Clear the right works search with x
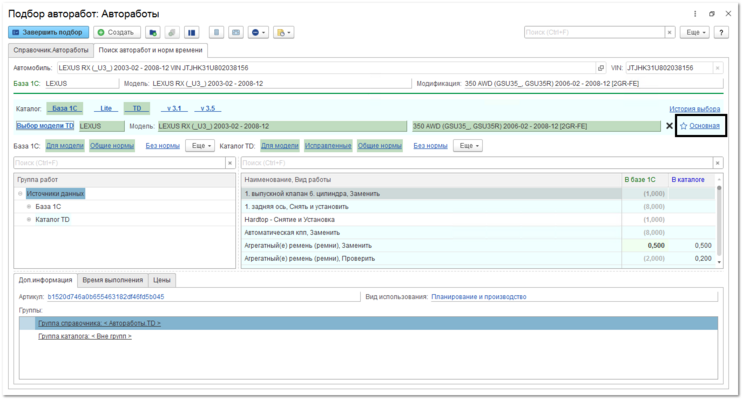The image size is (743, 400). (x=718, y=163)
